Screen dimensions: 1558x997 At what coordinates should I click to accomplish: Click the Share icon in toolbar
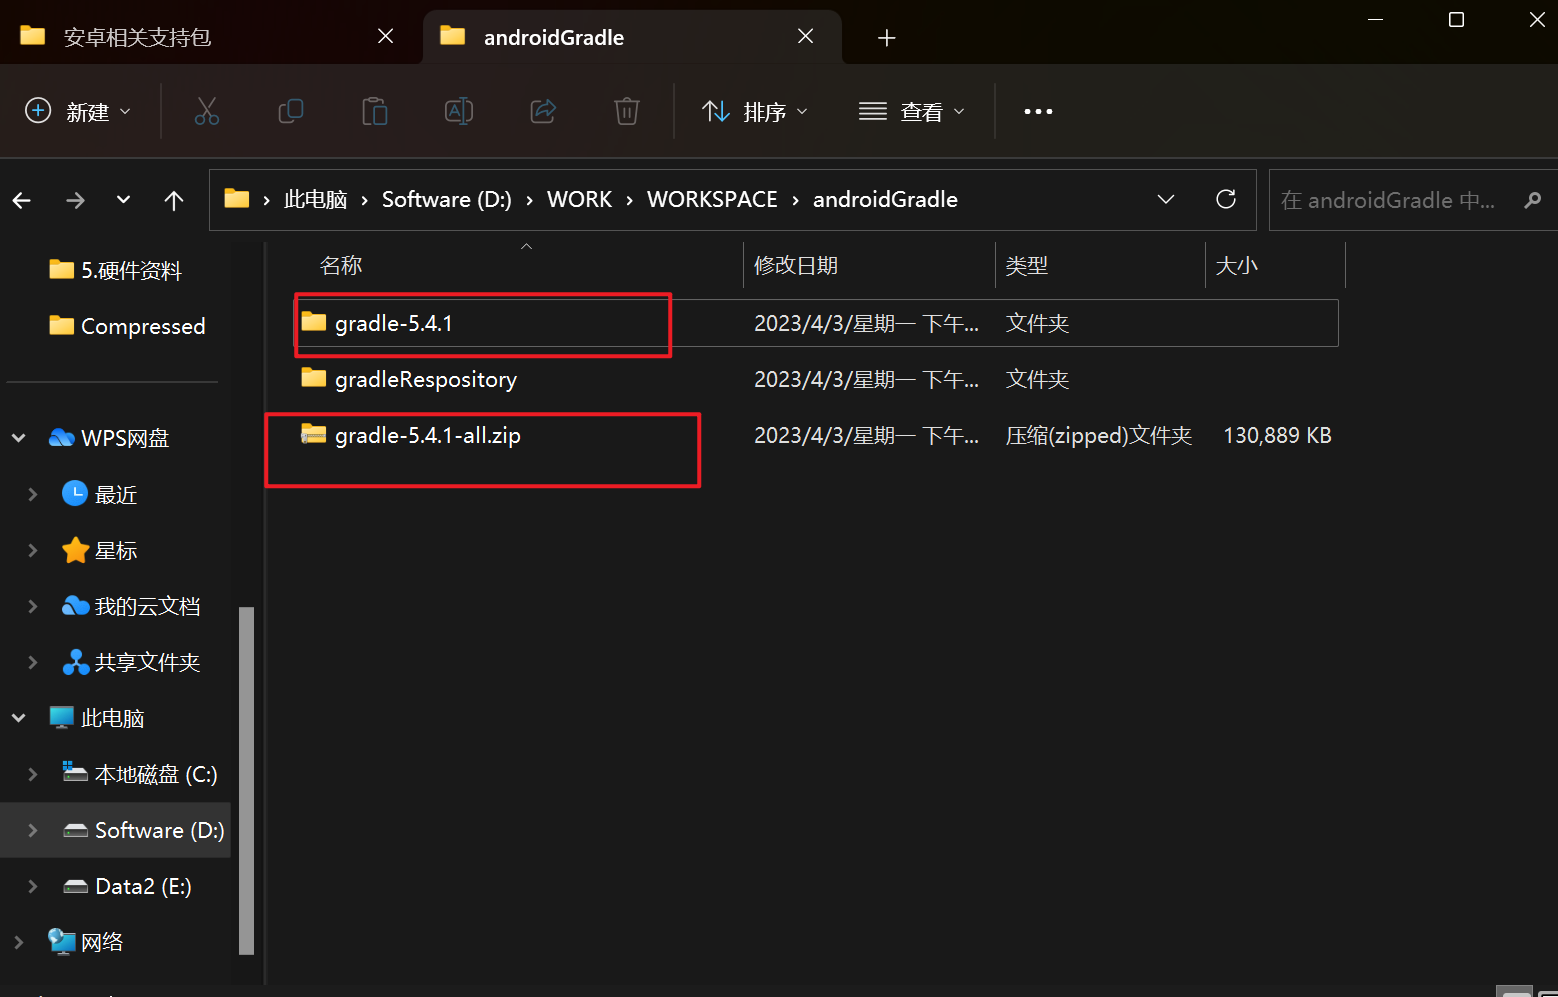[543, 111]
